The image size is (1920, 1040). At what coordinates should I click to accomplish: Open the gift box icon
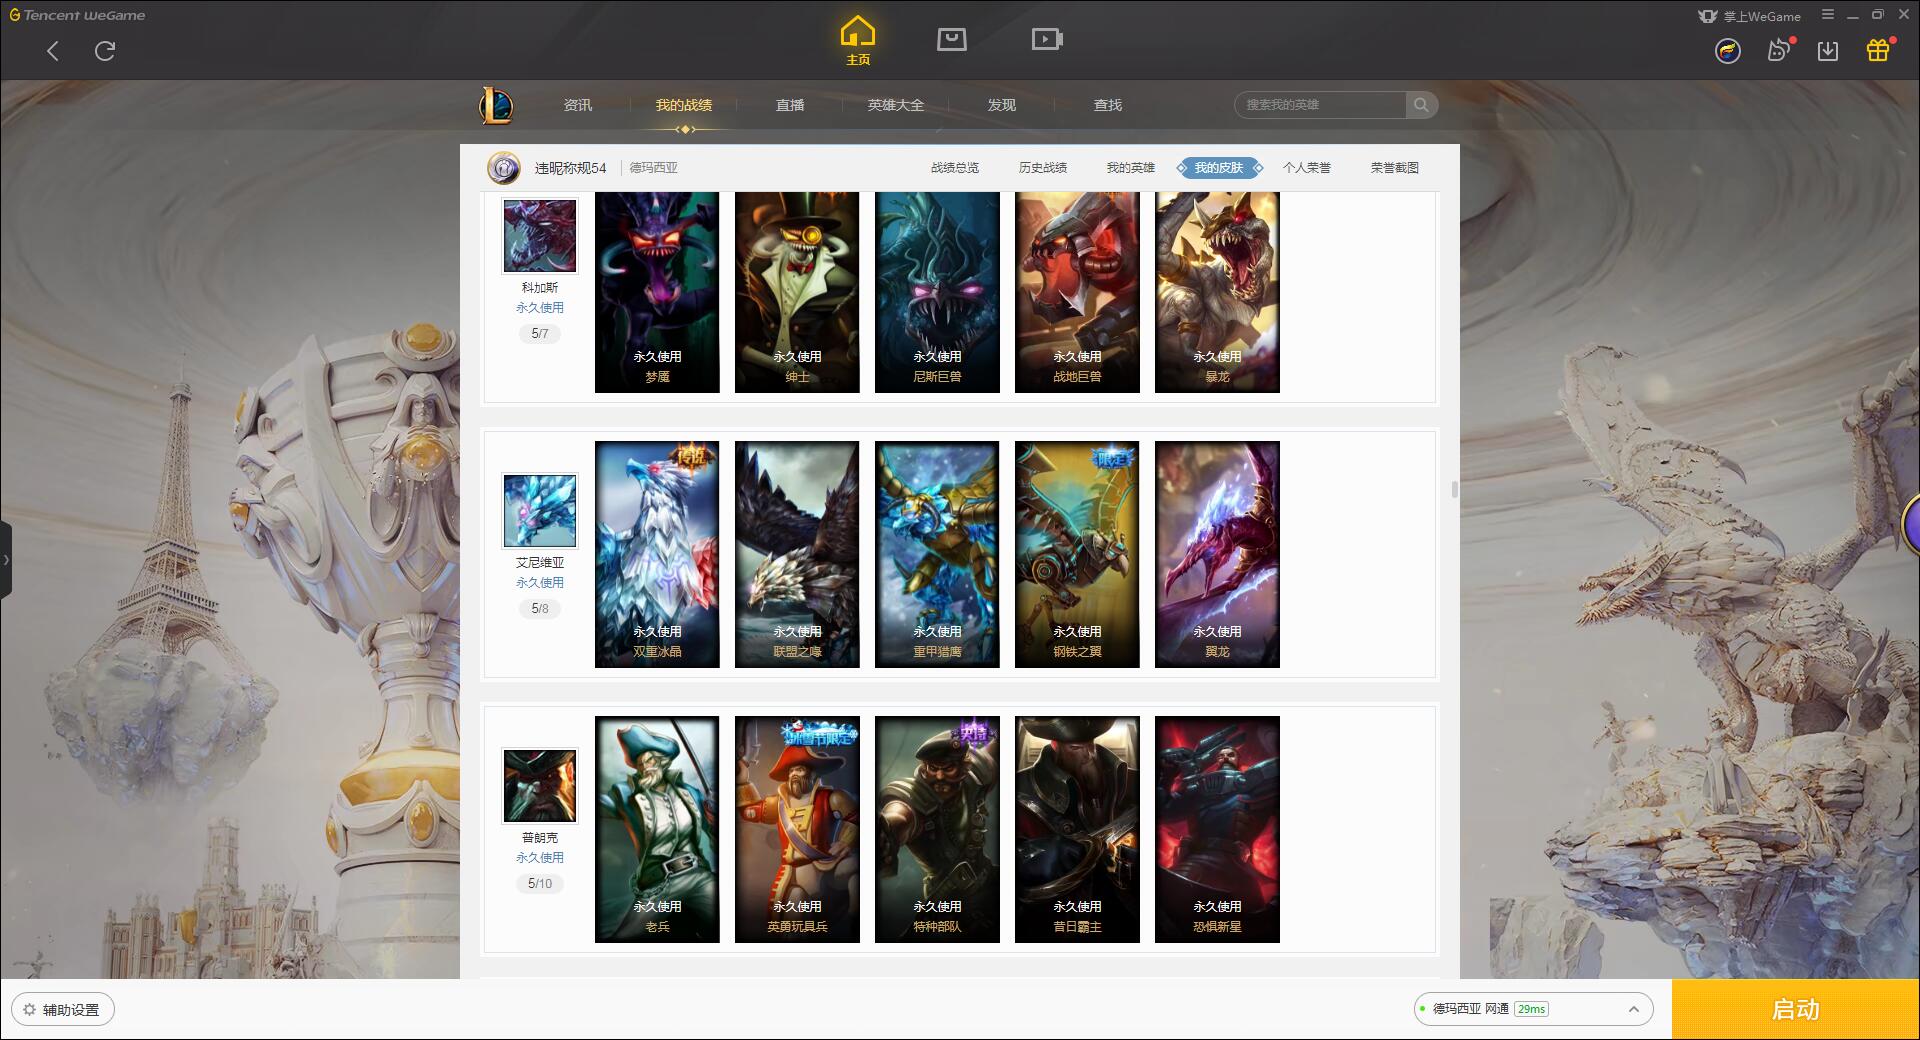click(1878, 50)
